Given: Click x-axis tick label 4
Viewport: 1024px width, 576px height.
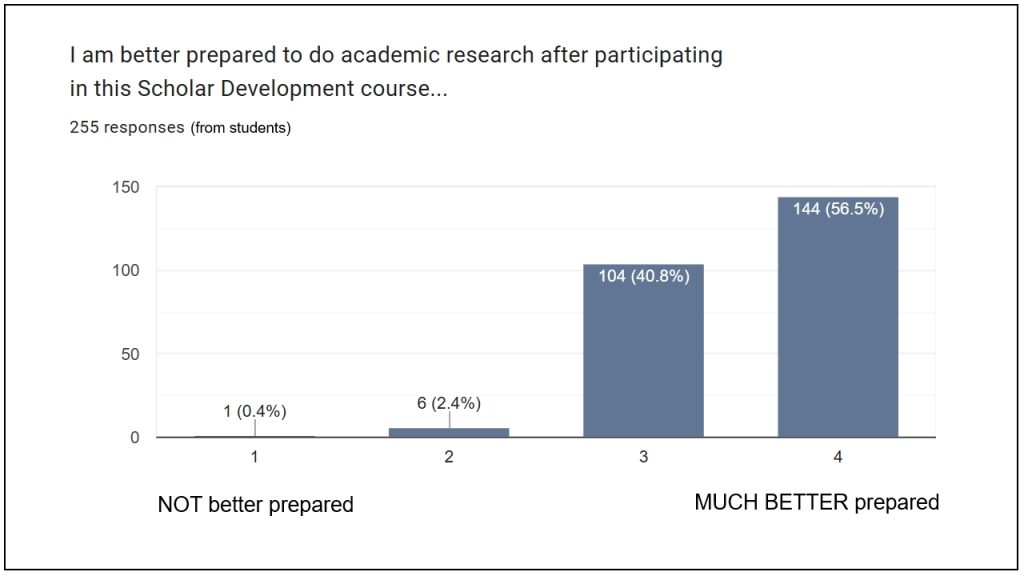Looking at the screenshot, I should 838,457.
